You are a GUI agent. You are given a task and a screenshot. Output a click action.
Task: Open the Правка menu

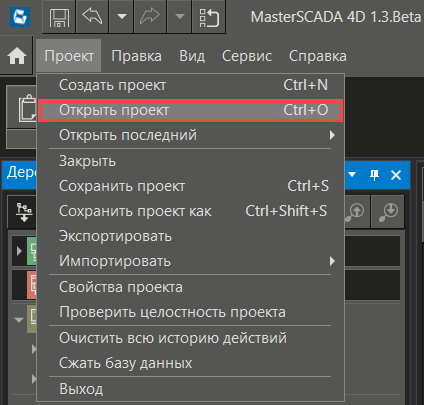[x=137, y=56]
